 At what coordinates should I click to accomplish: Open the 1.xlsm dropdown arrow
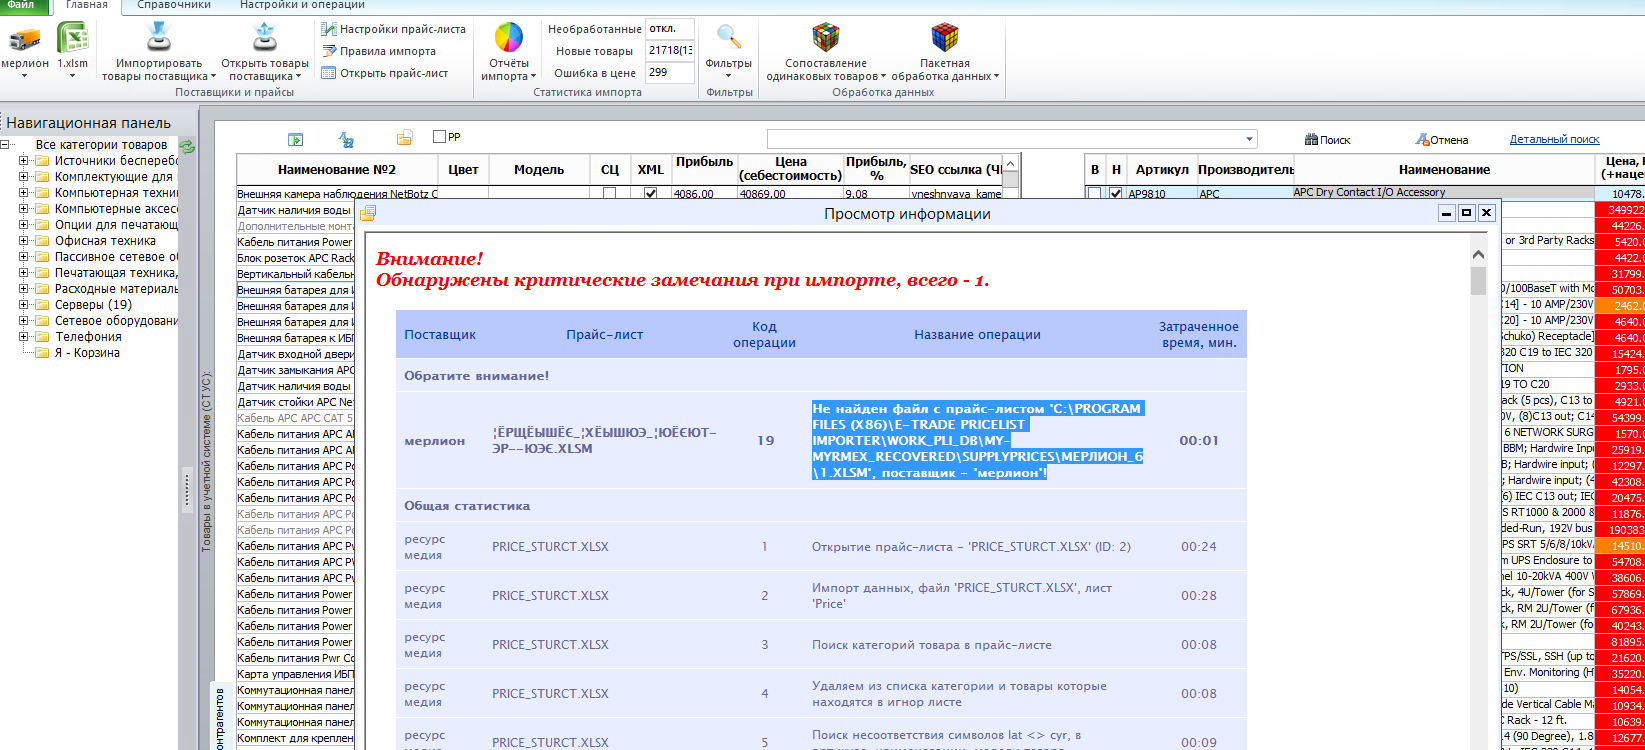tap(72, 76)
